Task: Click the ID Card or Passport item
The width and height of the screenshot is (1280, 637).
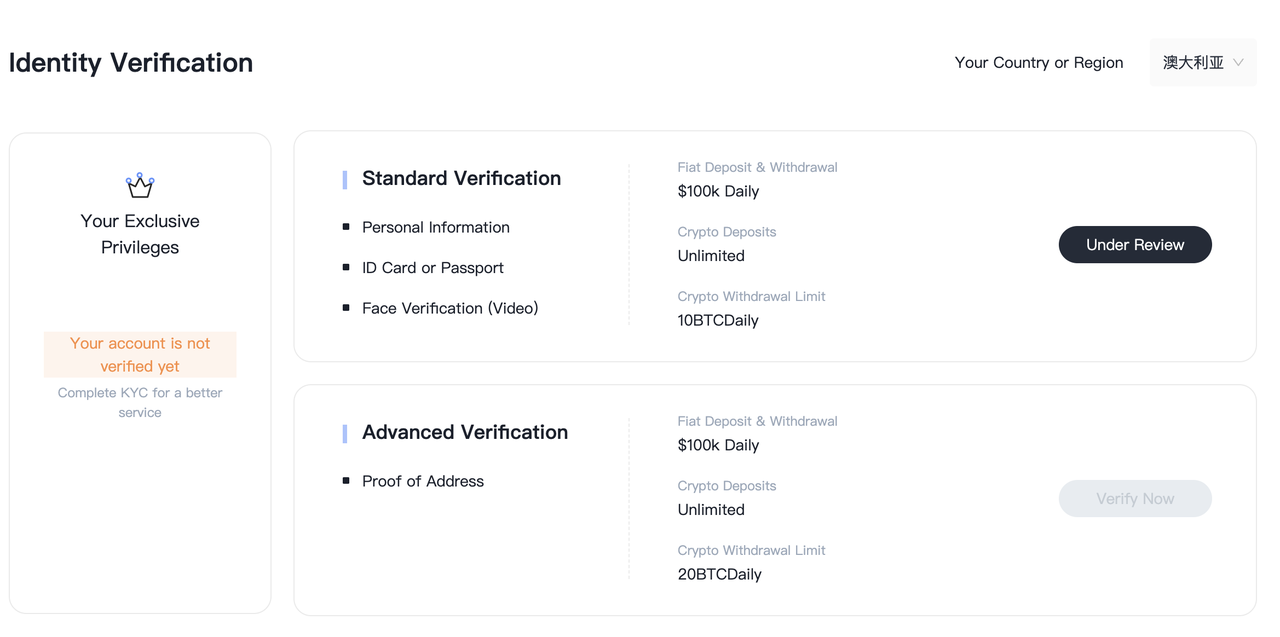Action: pos(432,268)
